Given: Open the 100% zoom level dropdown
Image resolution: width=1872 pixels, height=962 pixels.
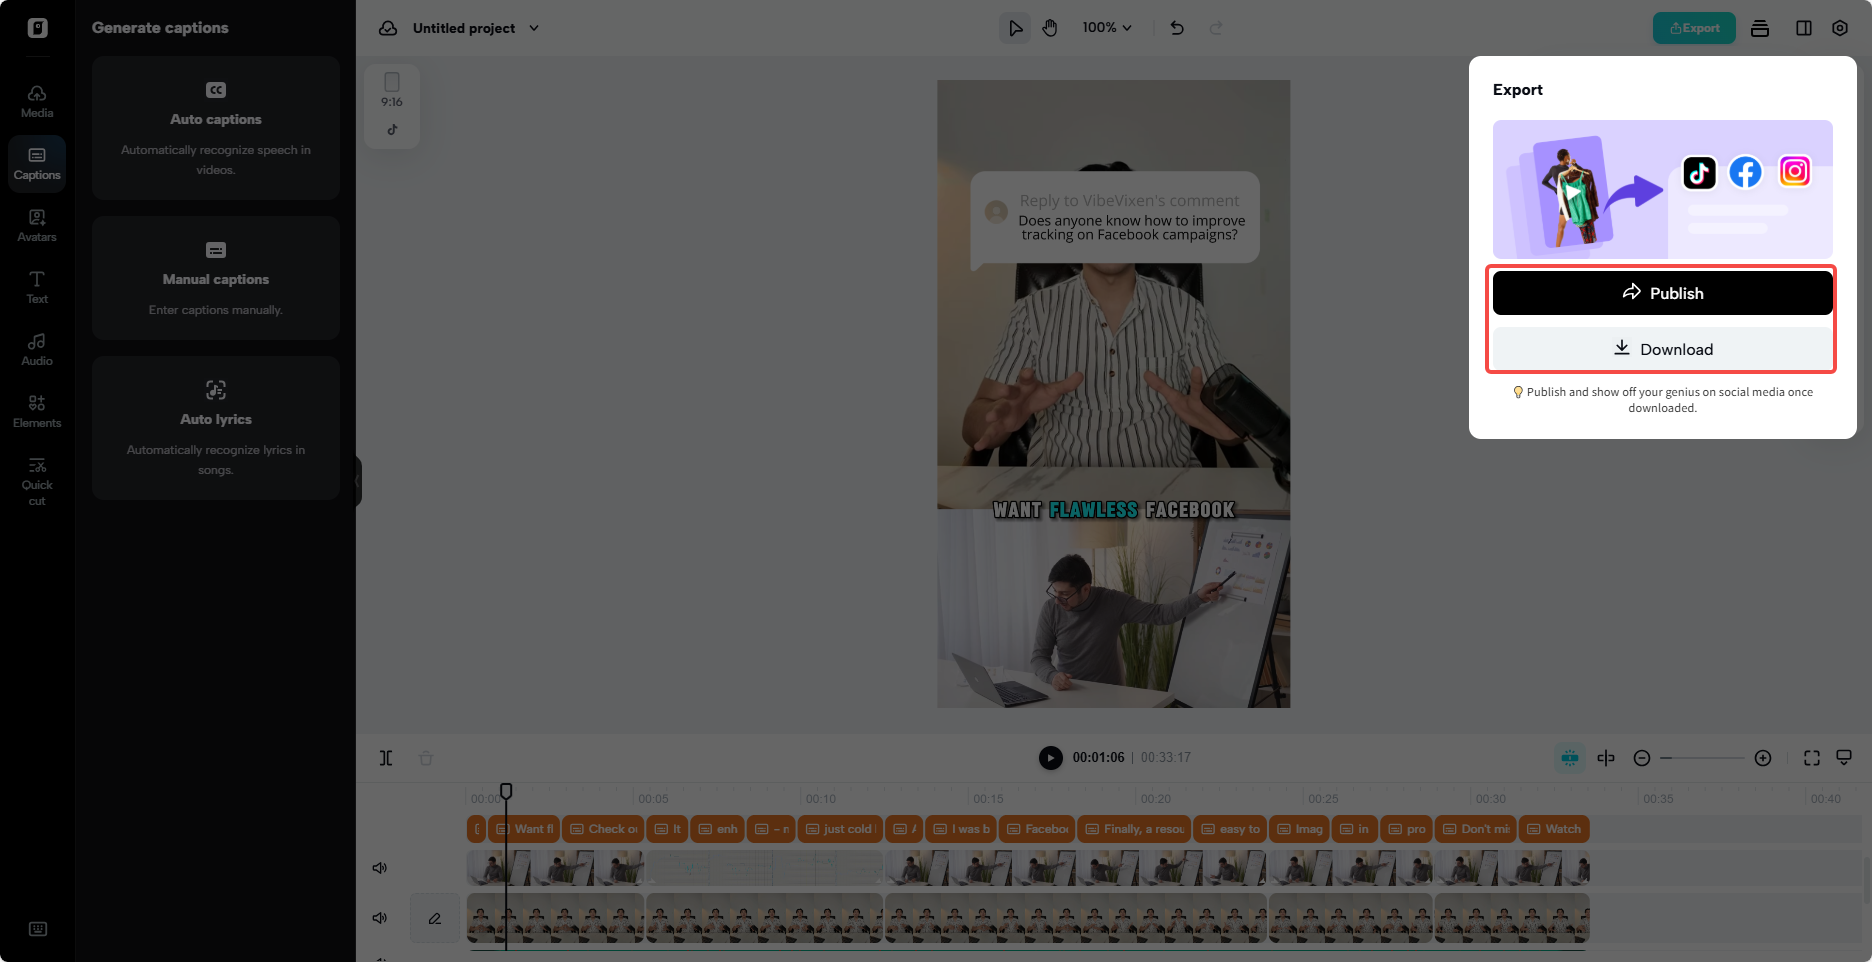Looking at the screenshot, I should click(1106, 28).
